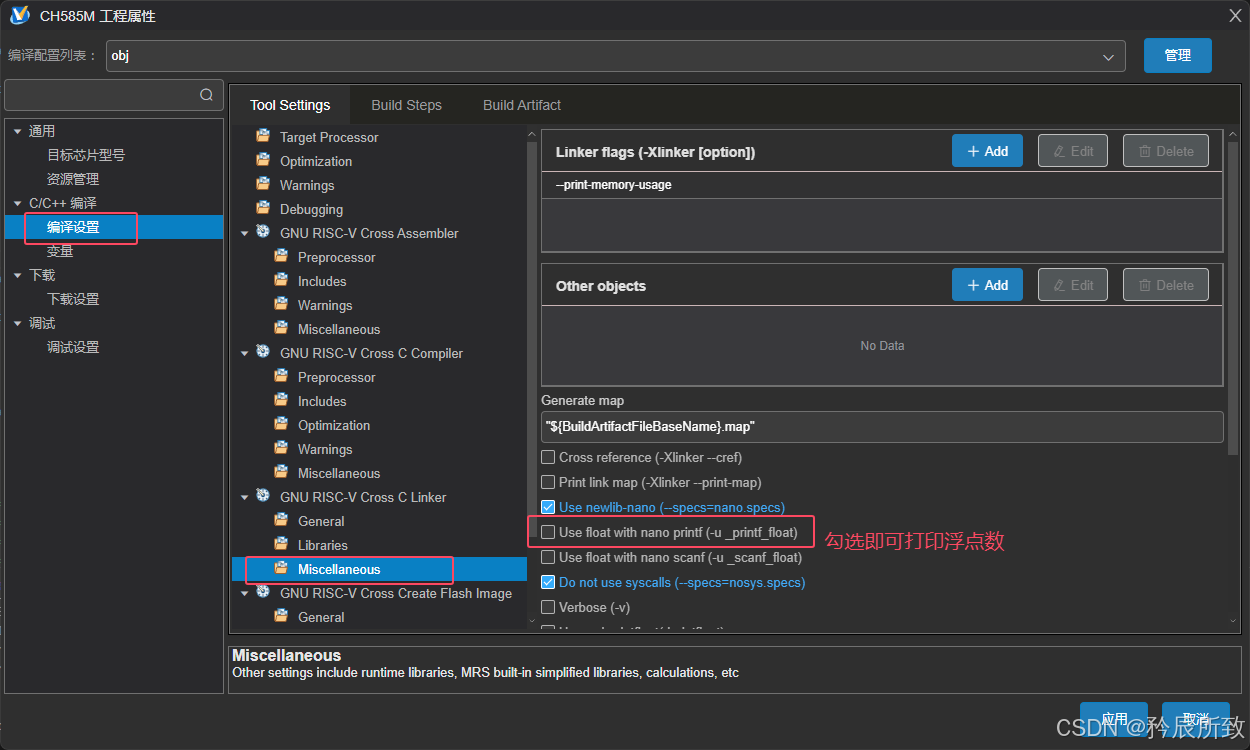Screen dimensions: 1250x750
Task: Enable Verbose (-v) checkbox
Action: (548, 607)
